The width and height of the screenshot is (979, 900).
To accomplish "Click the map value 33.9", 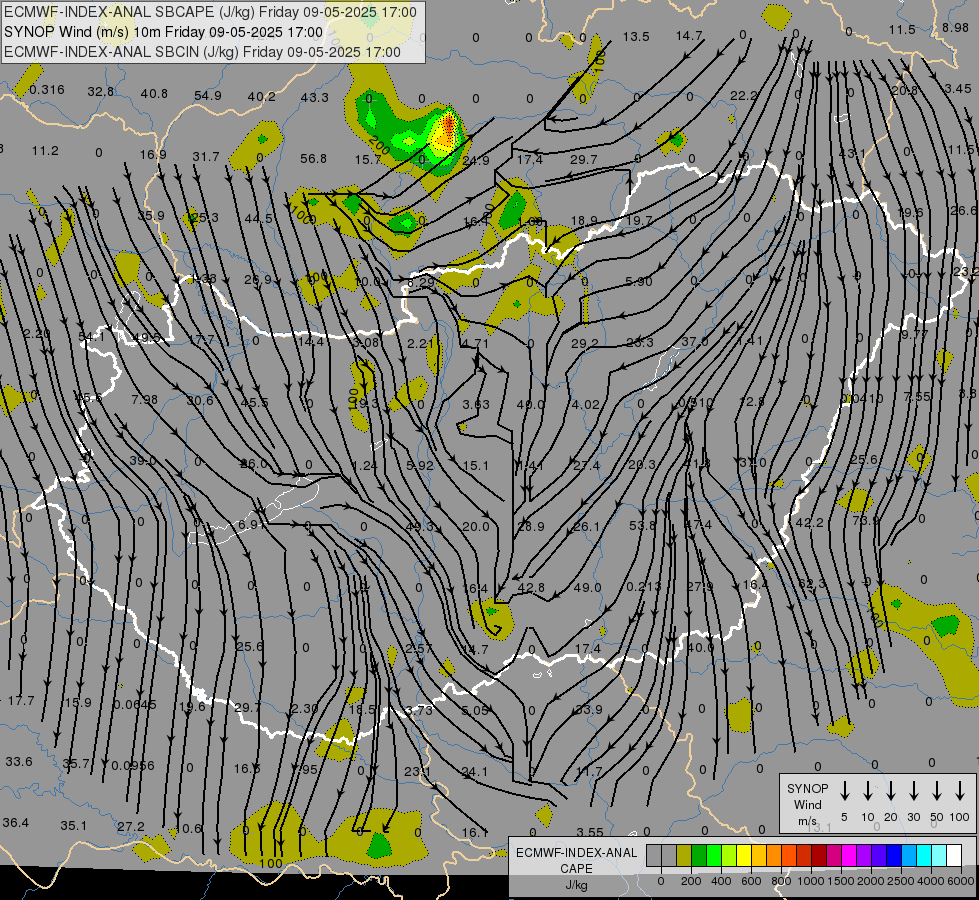I will coord(589,710).
